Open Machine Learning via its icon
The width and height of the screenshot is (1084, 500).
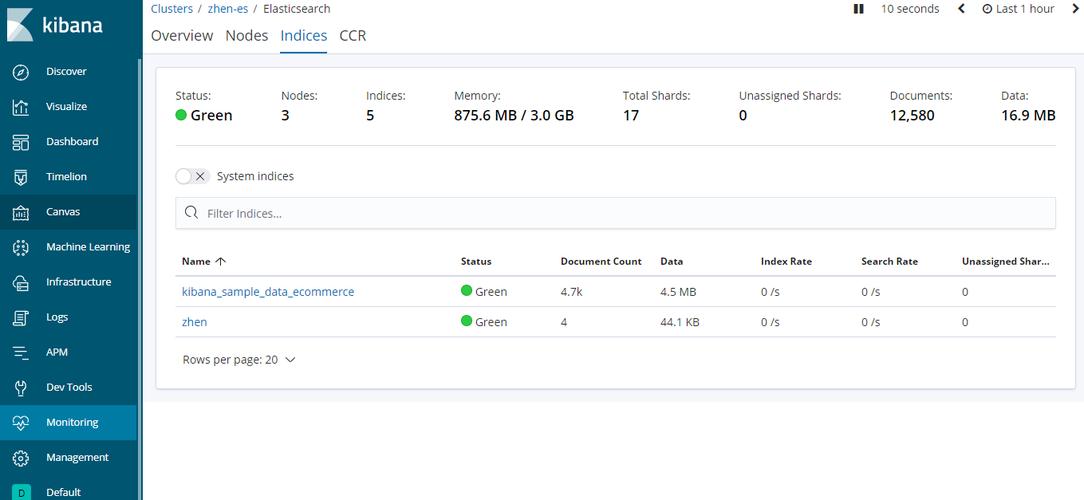21,248
